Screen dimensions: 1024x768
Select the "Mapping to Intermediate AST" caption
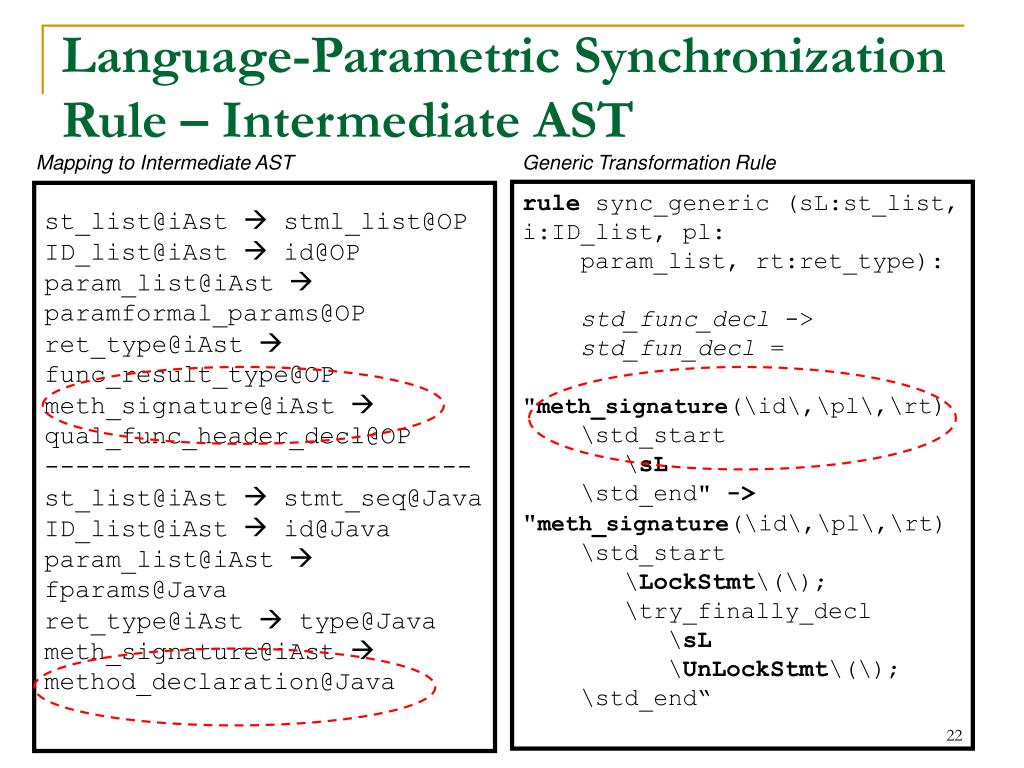pyautogui.click(x=166, y=163)
